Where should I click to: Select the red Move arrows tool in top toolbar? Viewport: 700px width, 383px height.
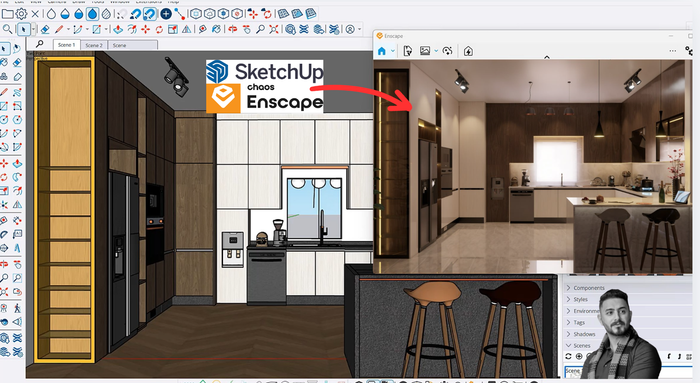coord(146,29)
